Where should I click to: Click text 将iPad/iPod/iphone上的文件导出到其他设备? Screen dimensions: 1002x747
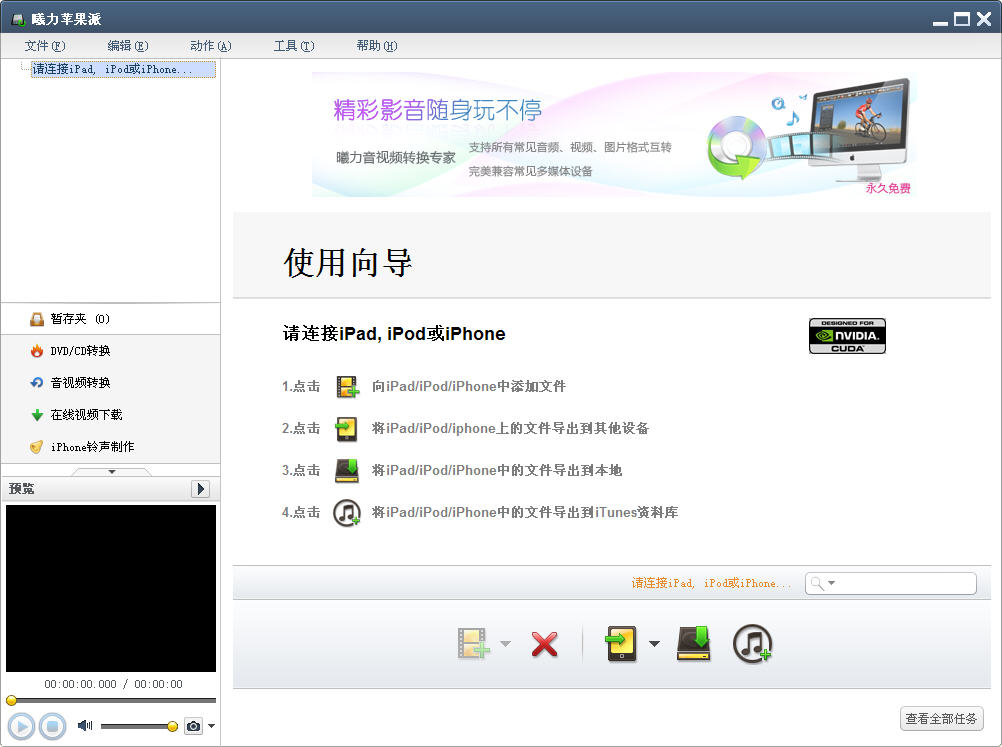point(510,428)
